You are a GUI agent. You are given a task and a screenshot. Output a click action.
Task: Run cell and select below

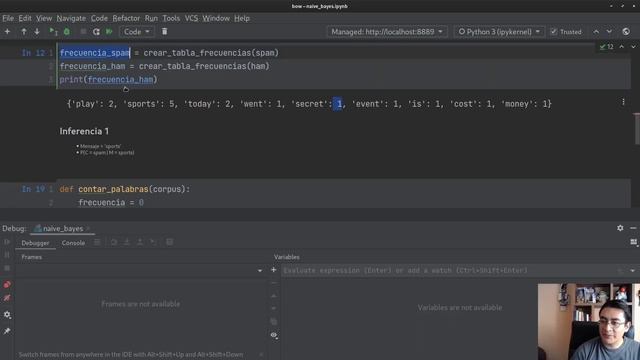coord(53,31)
